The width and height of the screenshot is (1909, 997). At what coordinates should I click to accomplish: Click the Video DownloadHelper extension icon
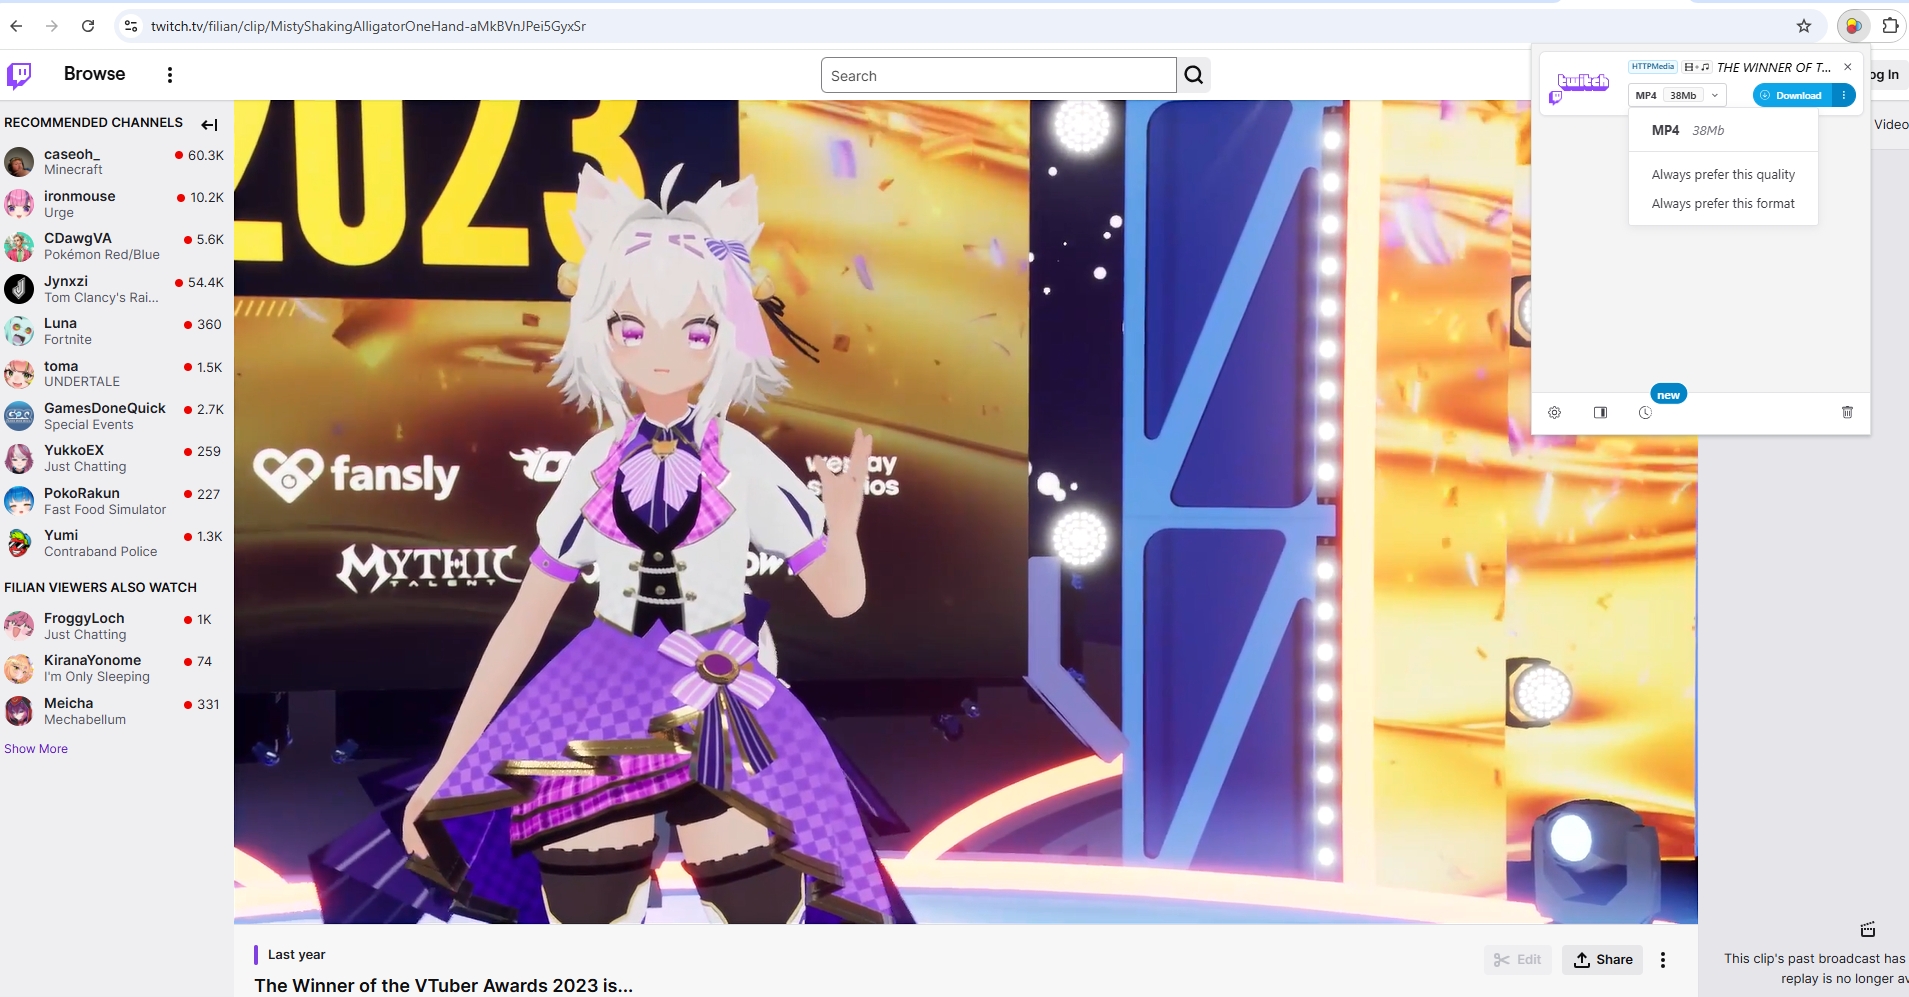click(x=1853, y=26)
